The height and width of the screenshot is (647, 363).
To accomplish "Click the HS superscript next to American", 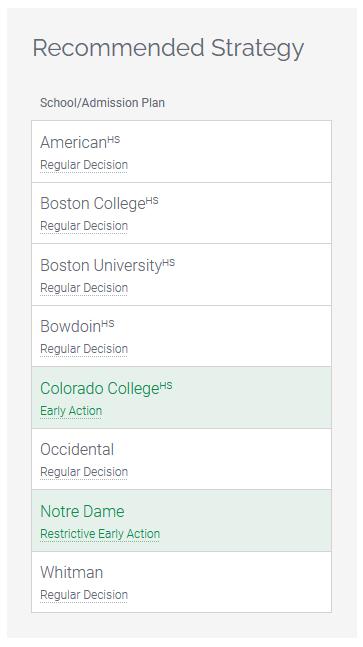I will pos(114,139).
